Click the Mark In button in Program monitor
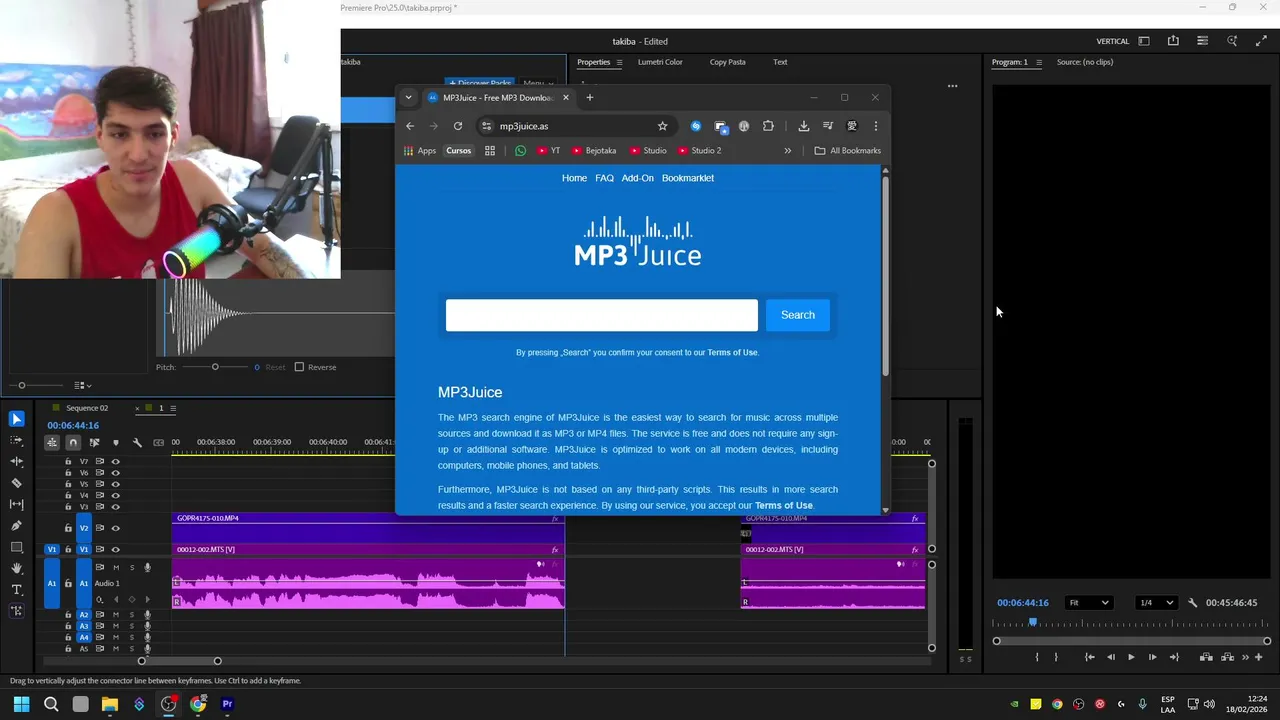 click(x=1037, y=657)
